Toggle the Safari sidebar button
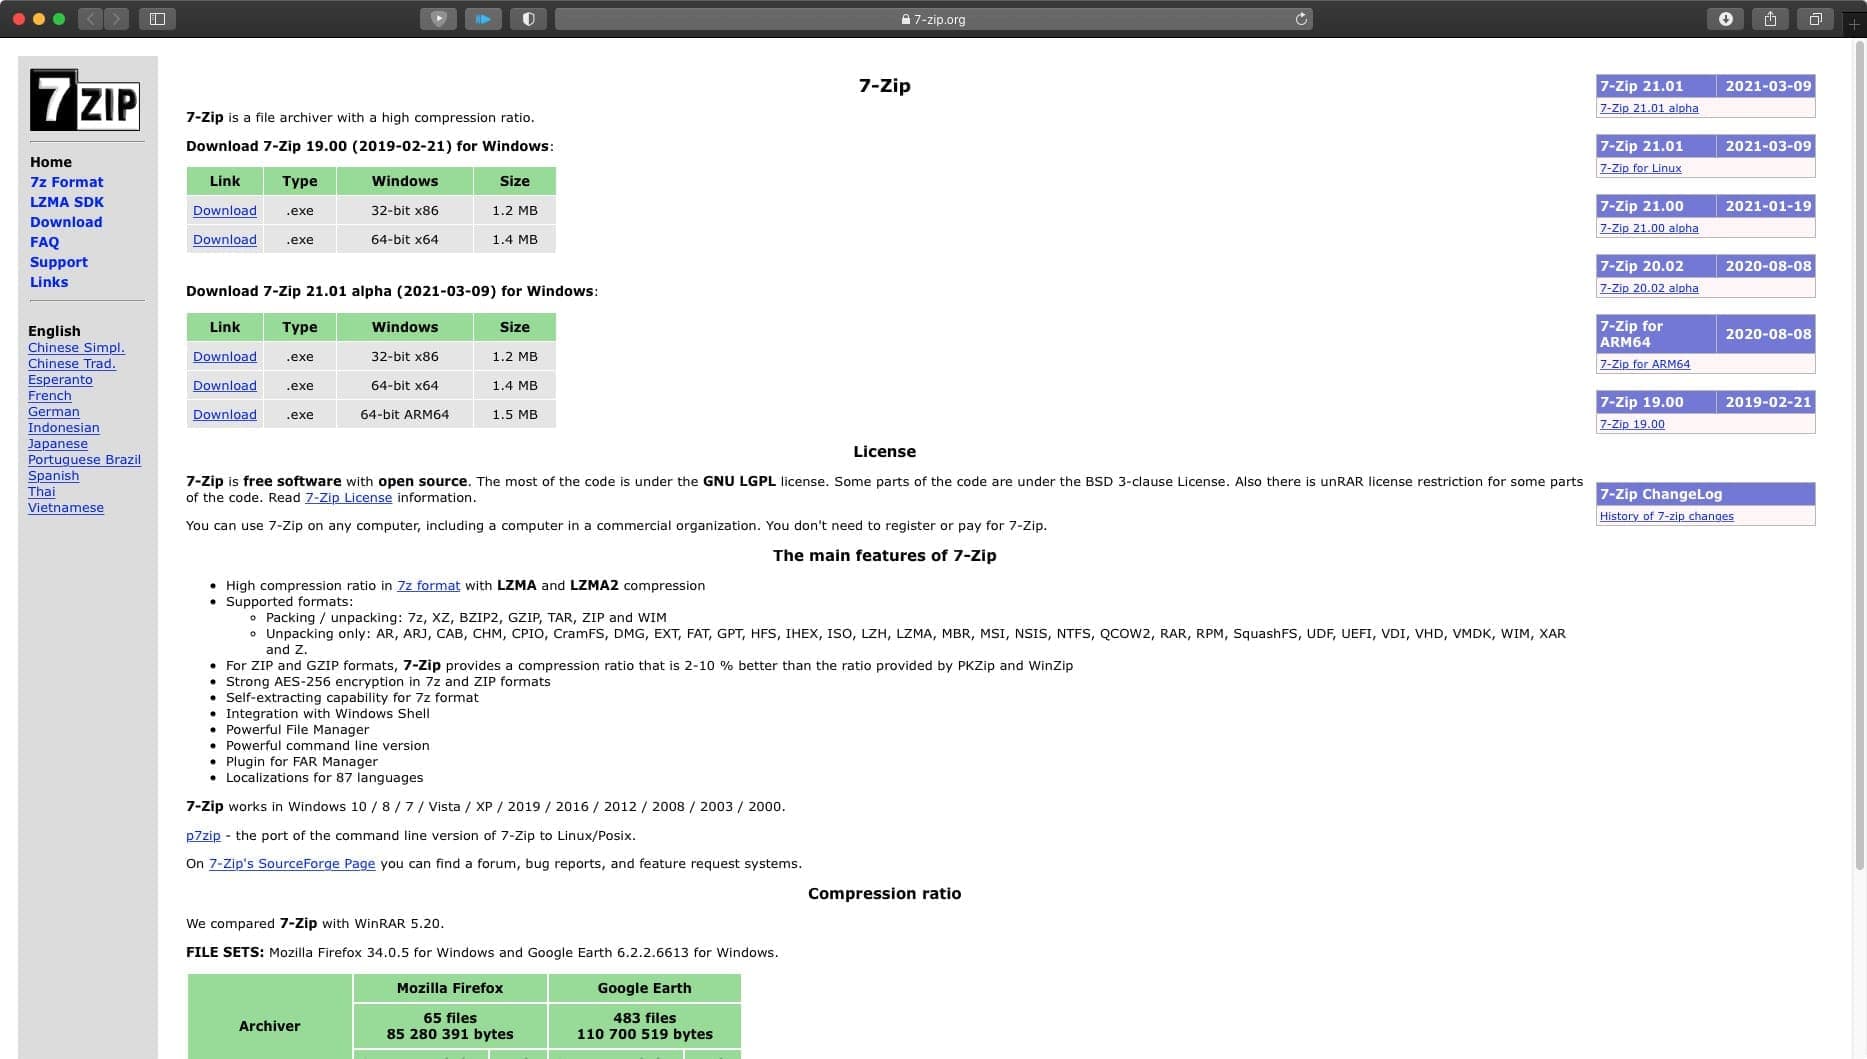 click(157, 19)
